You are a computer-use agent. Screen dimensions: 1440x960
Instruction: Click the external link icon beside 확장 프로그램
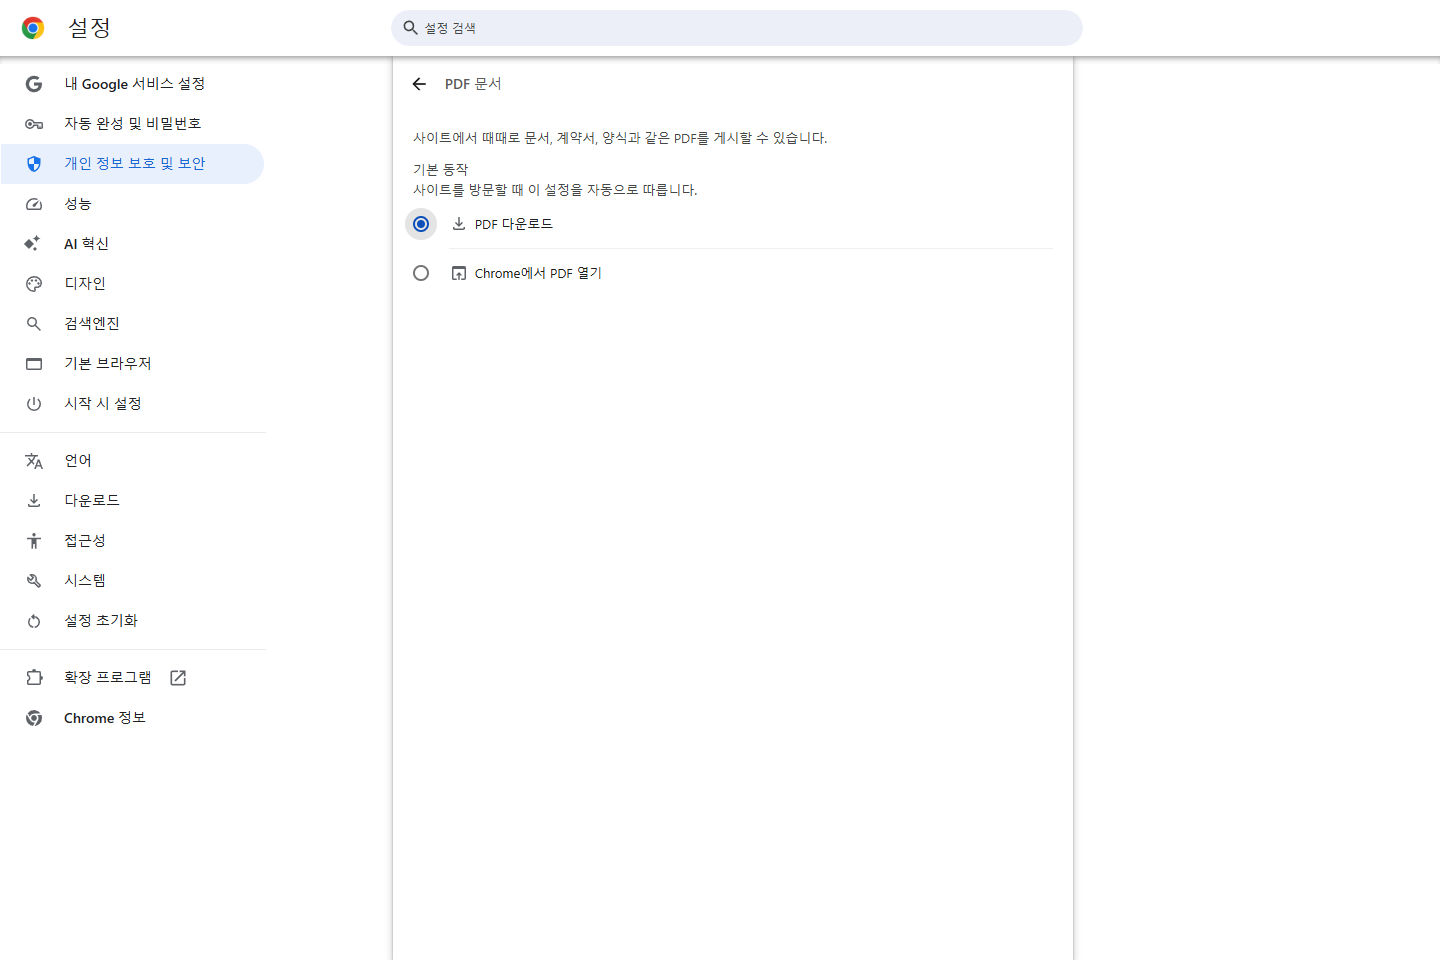pos(178,678)
